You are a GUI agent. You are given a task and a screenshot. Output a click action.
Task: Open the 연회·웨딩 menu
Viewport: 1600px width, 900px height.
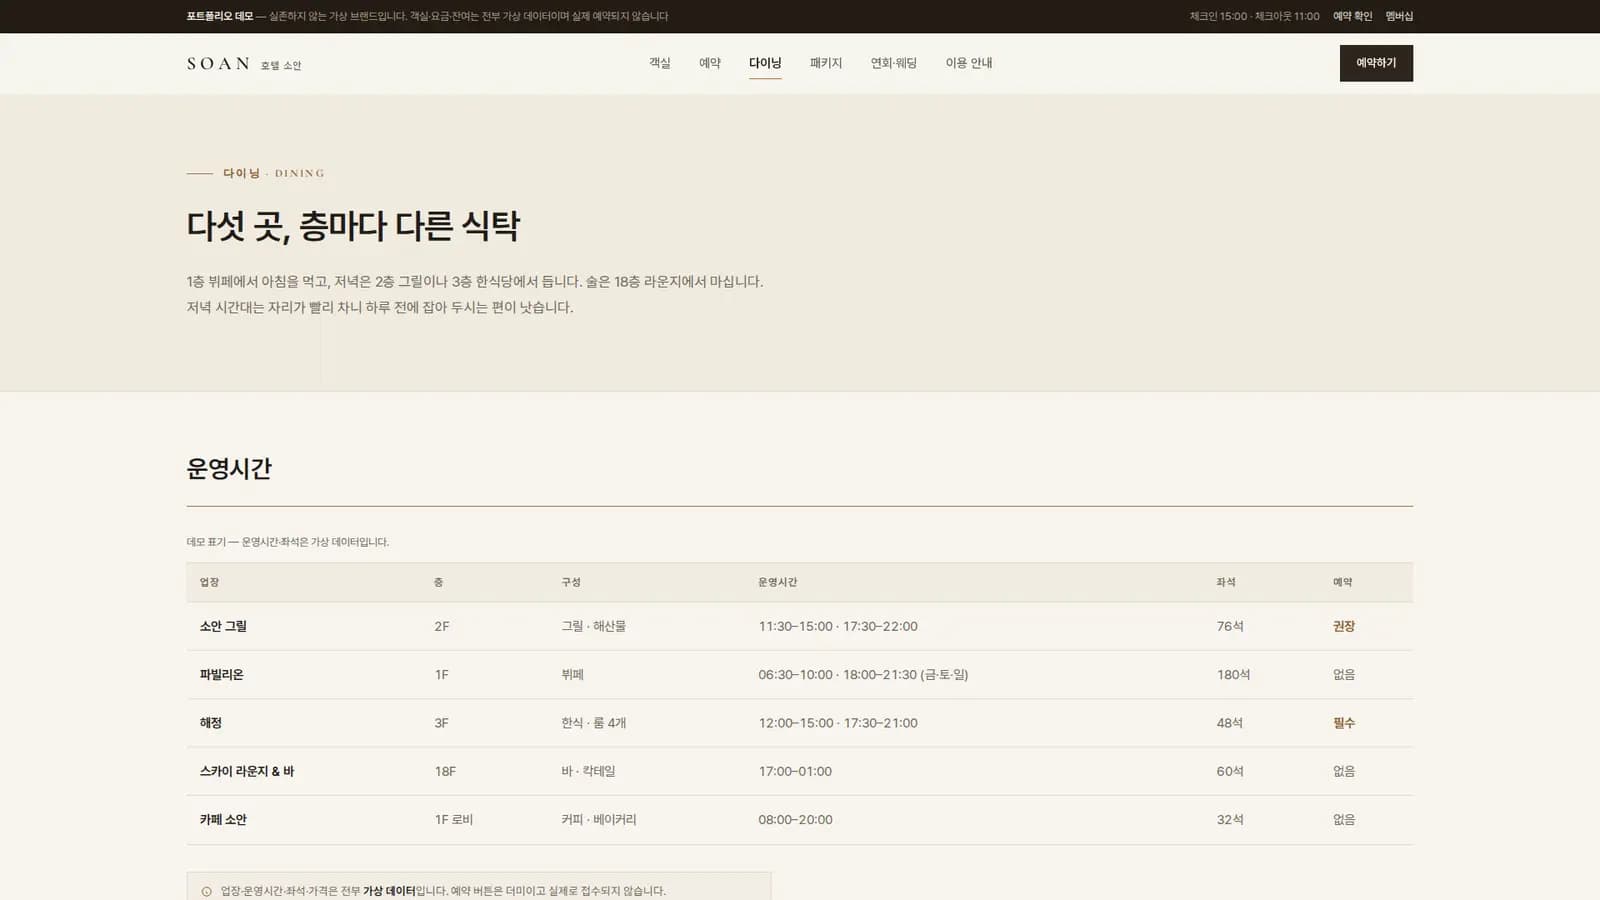point(894,63)
